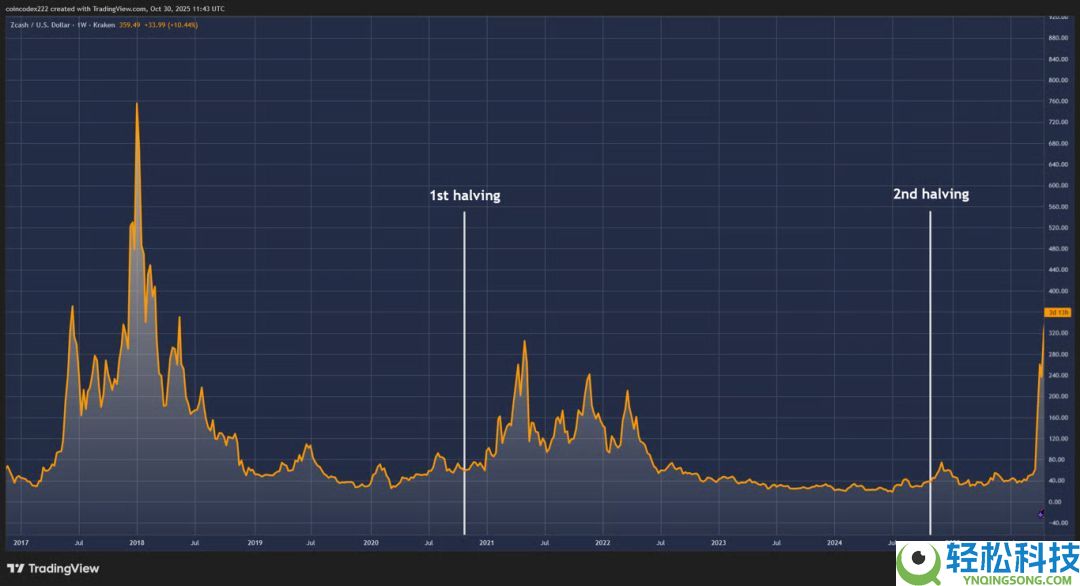Click the 400.00 price axis label
The width and height of the screenshot is (1080, 586).
(x=1057, y=291)
